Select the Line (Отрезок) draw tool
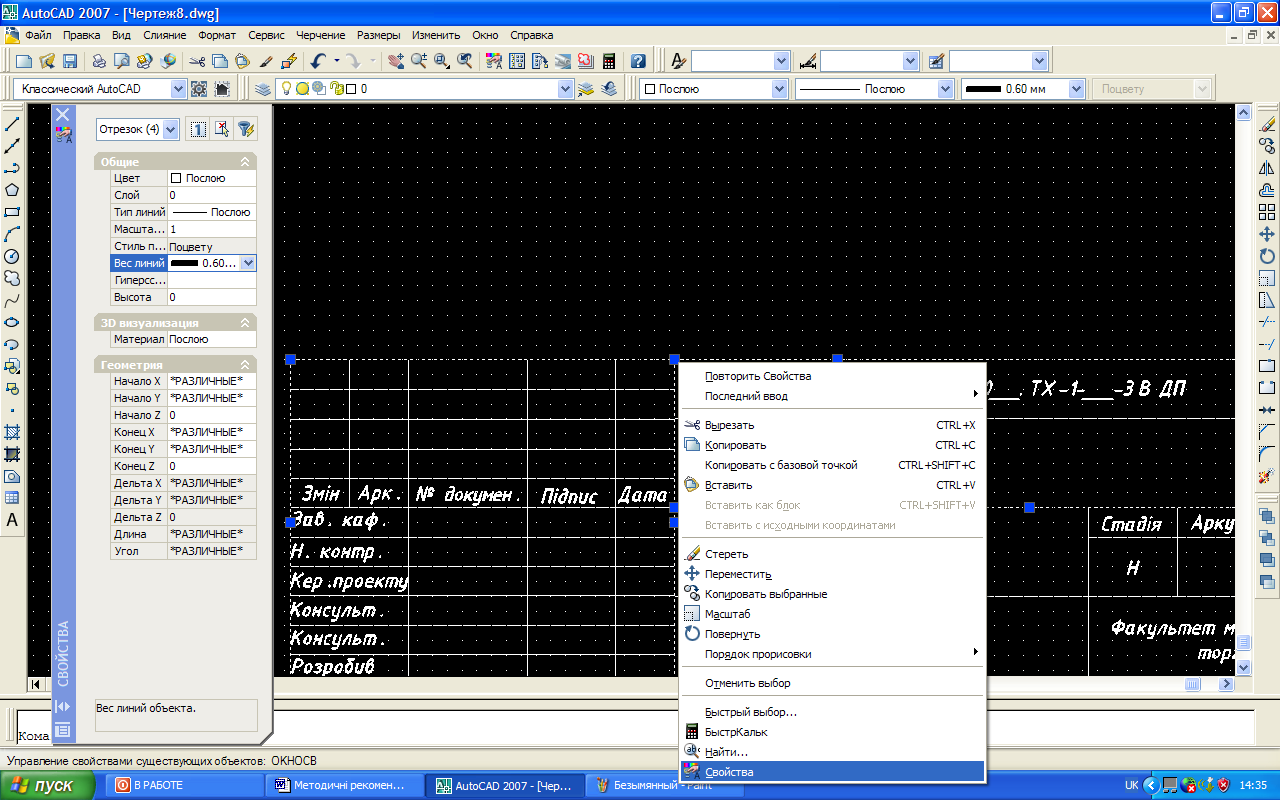1280x800 pixels. point(13,124)
